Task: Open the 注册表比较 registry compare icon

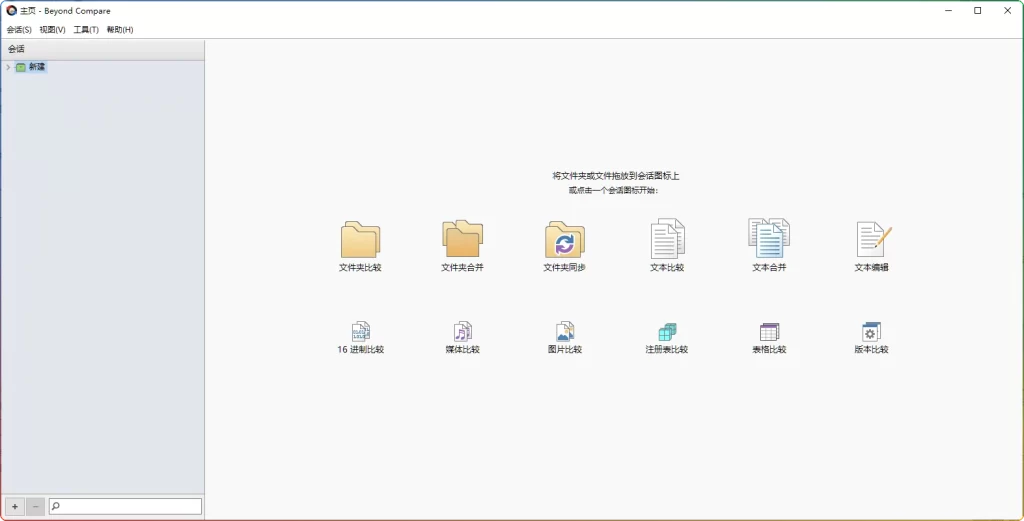Action: click(667, 332)
